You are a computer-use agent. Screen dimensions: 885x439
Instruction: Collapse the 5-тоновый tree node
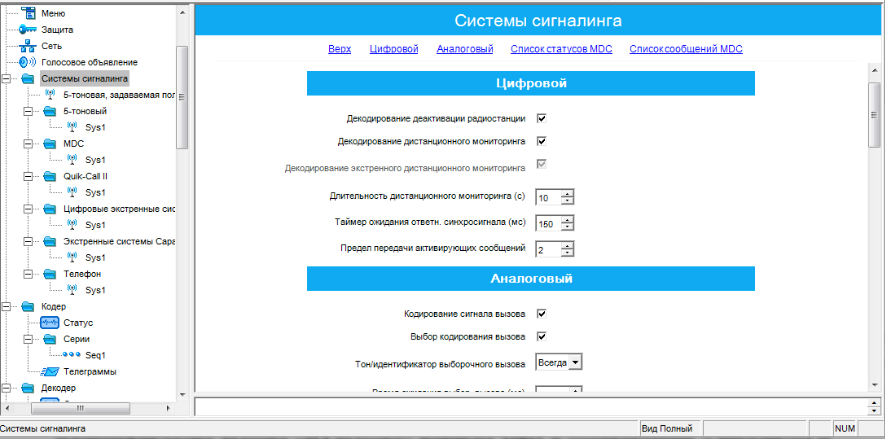pyautogui.click(x=28, y=111)
